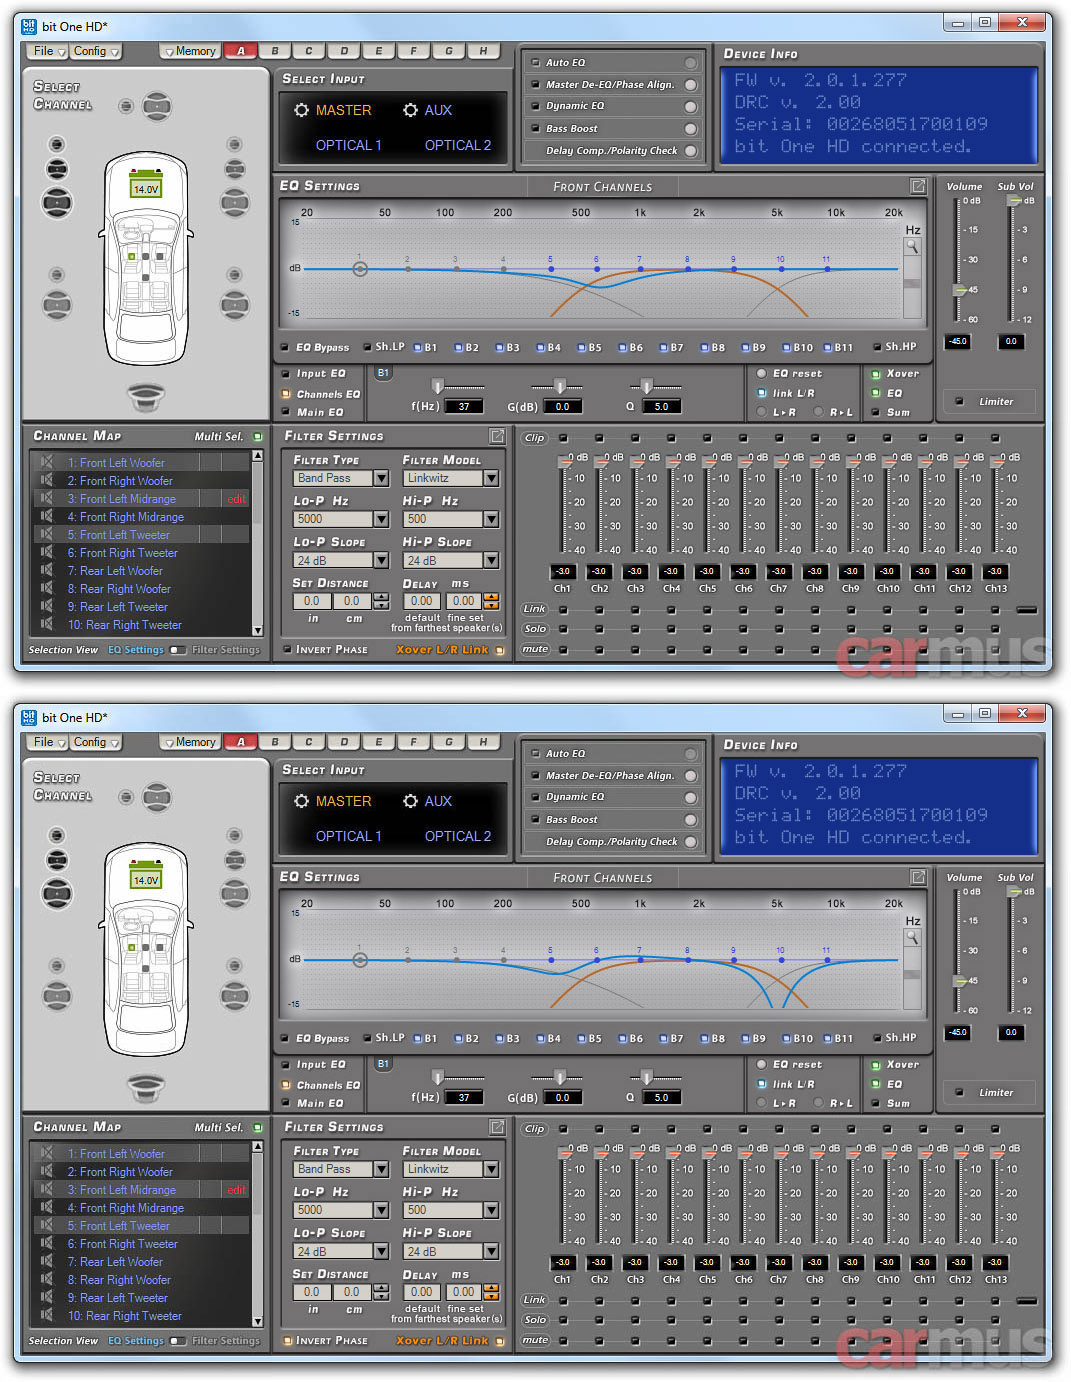Viewport: 1071px width, 1382px height.
Task: Toggle Xover display in the upper window
Action: tap(876, 373)
